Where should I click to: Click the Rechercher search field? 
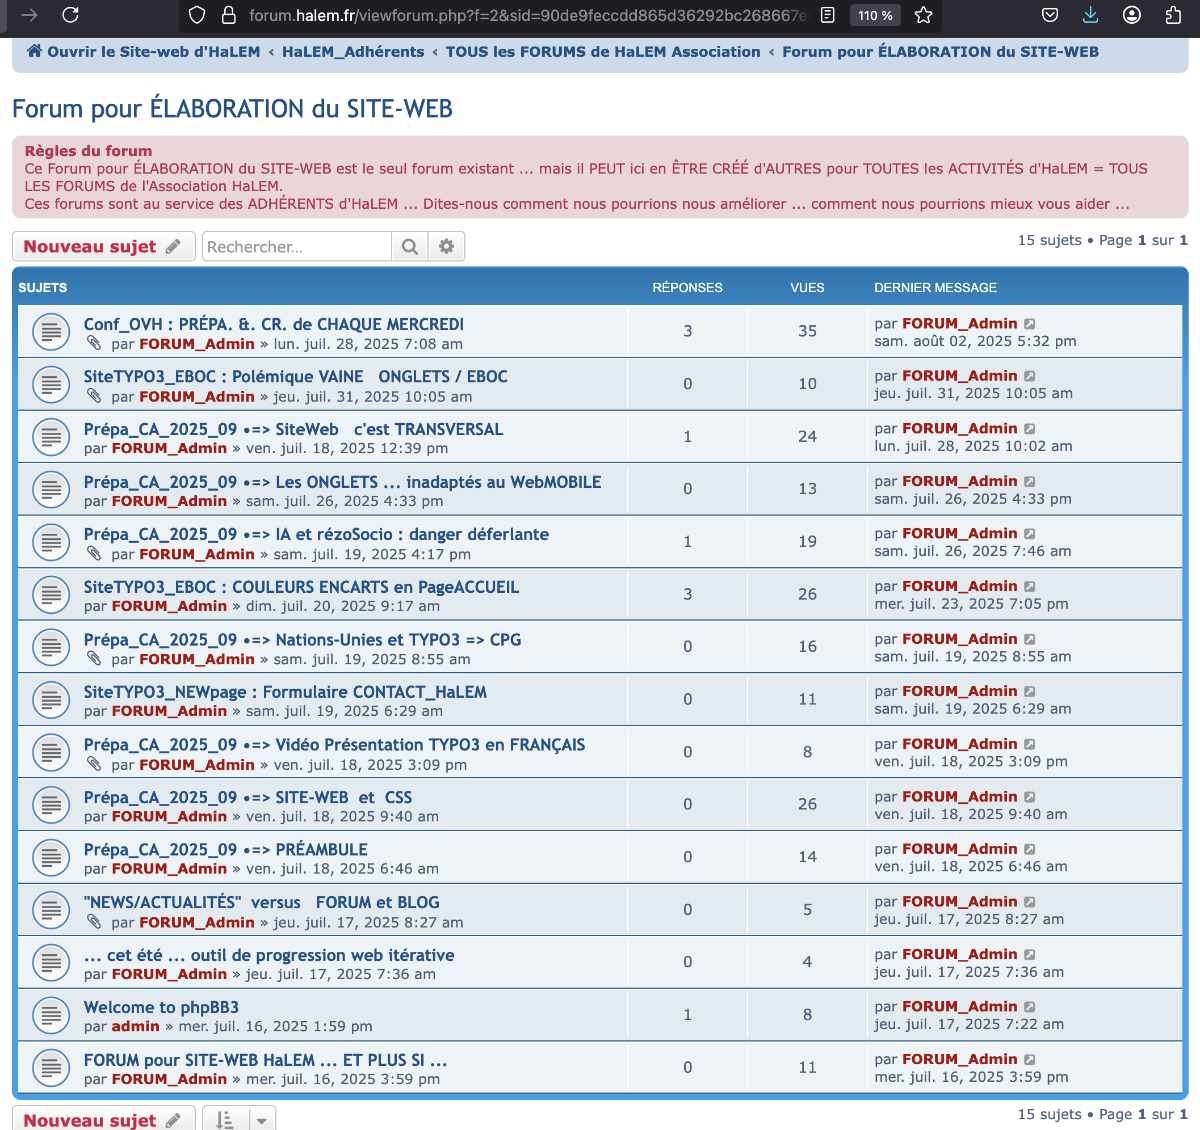coord(295,245)
